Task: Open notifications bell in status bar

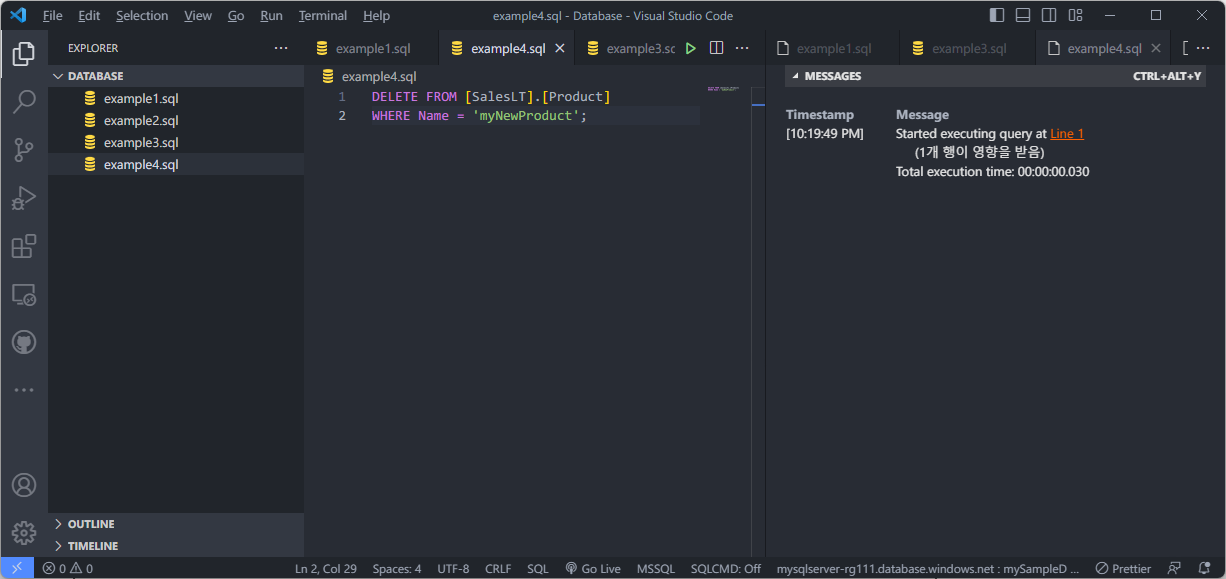Action: pyautogui.click(x=1205, y=568)
